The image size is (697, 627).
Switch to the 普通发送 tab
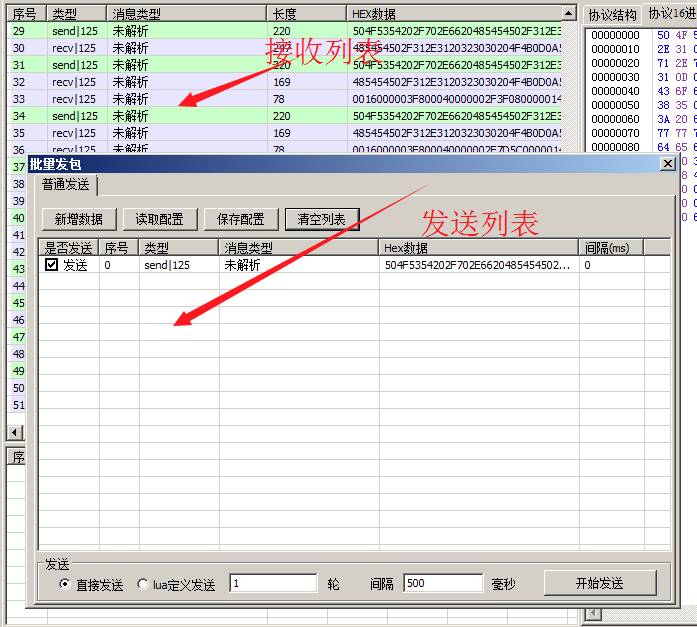coord(66,184)
